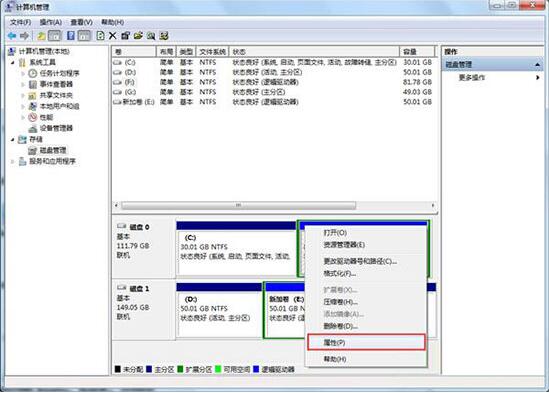Choose 删除卷(D)... in the context menu

tap(366, 326)
